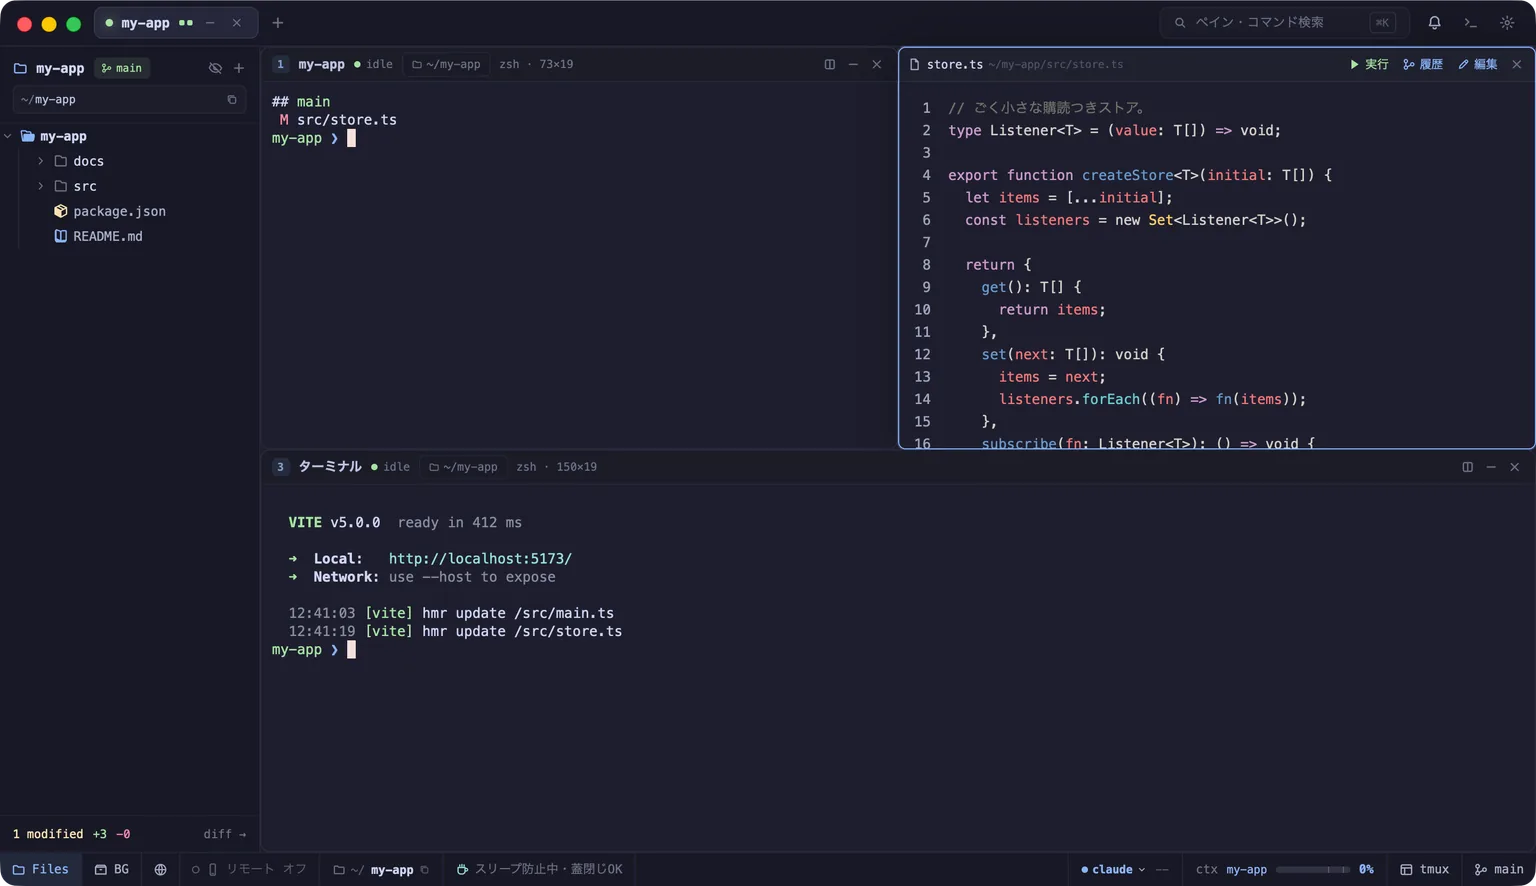Click the ~/my-app folder path in status bar

coord(373,870)
